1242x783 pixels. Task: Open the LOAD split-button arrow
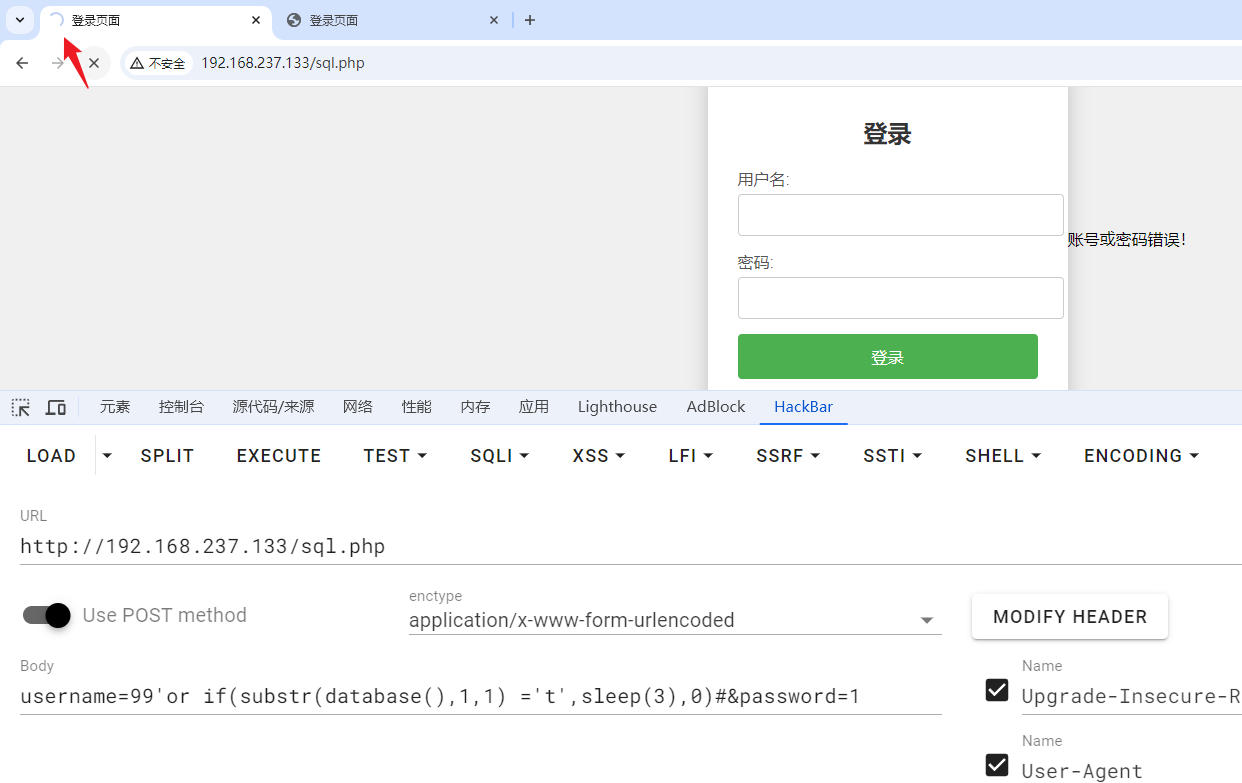point(108,456)
